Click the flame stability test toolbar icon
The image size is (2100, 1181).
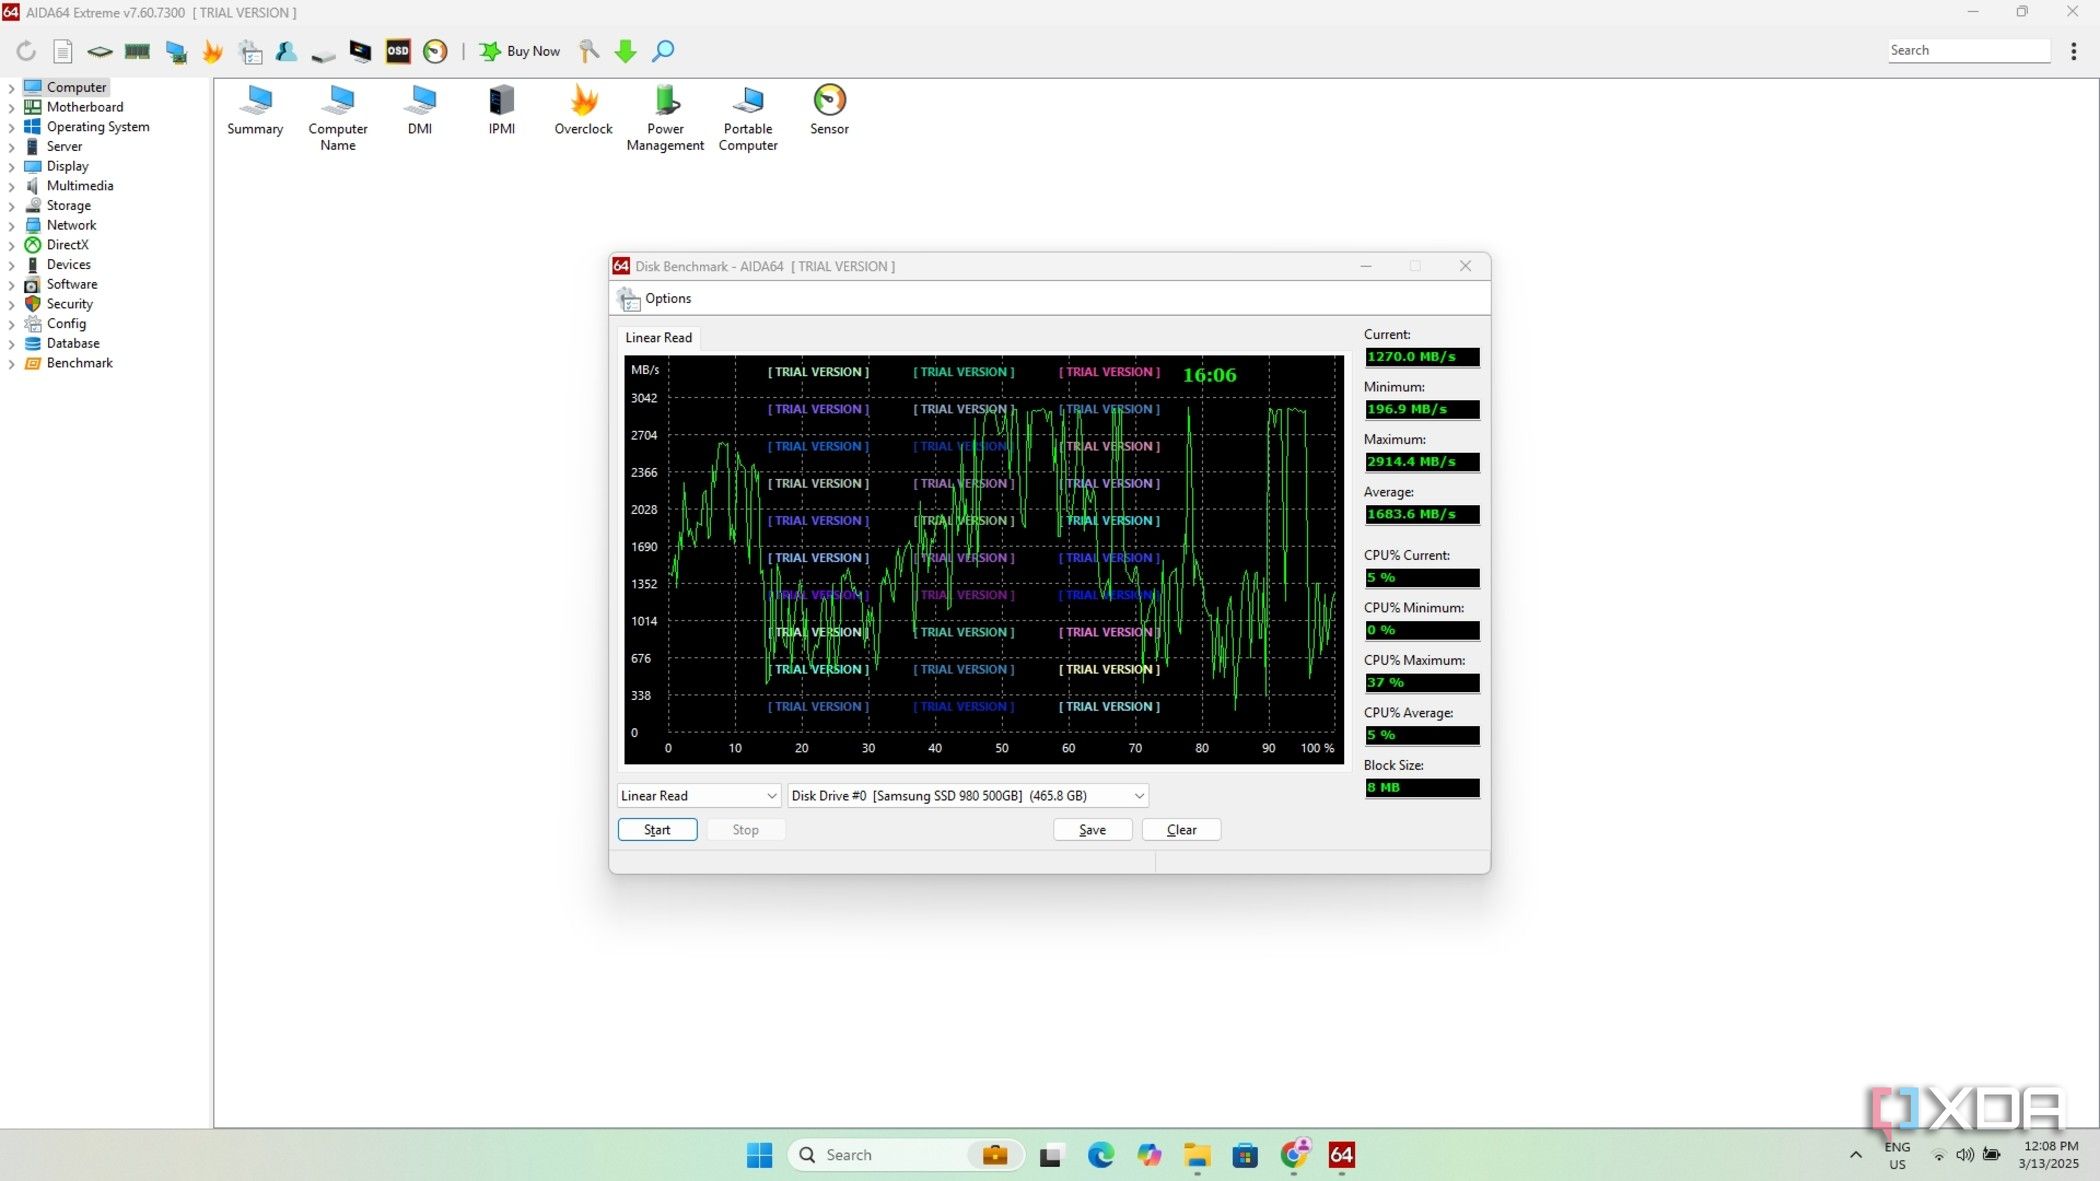click(213, 51)
